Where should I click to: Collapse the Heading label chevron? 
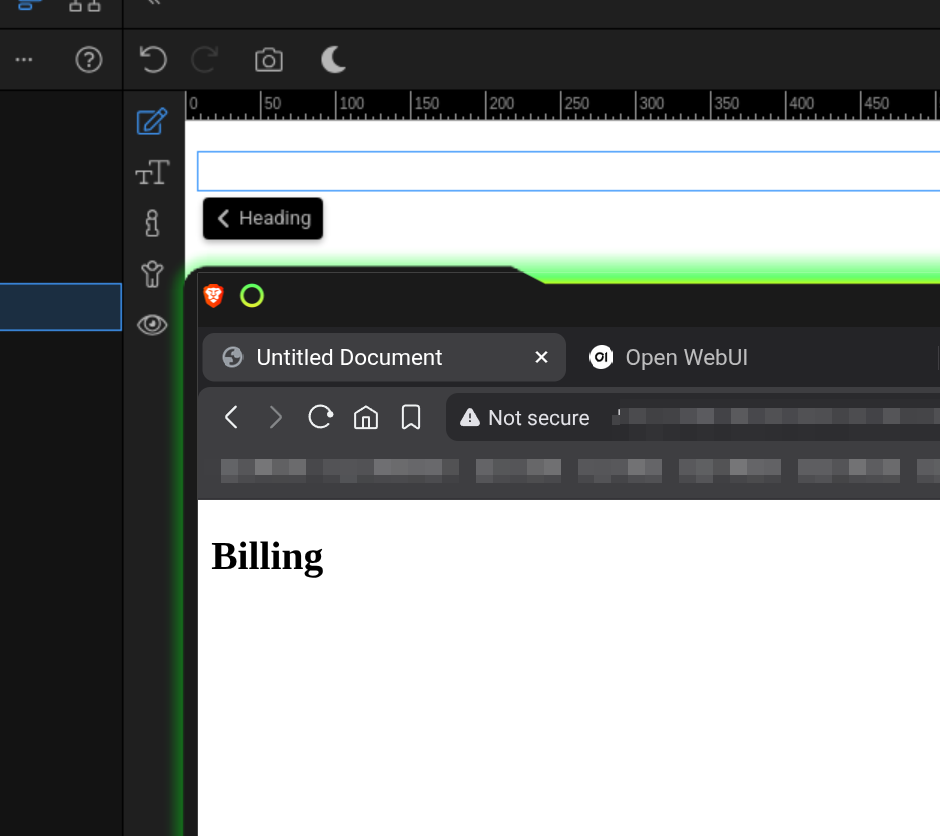224,218
